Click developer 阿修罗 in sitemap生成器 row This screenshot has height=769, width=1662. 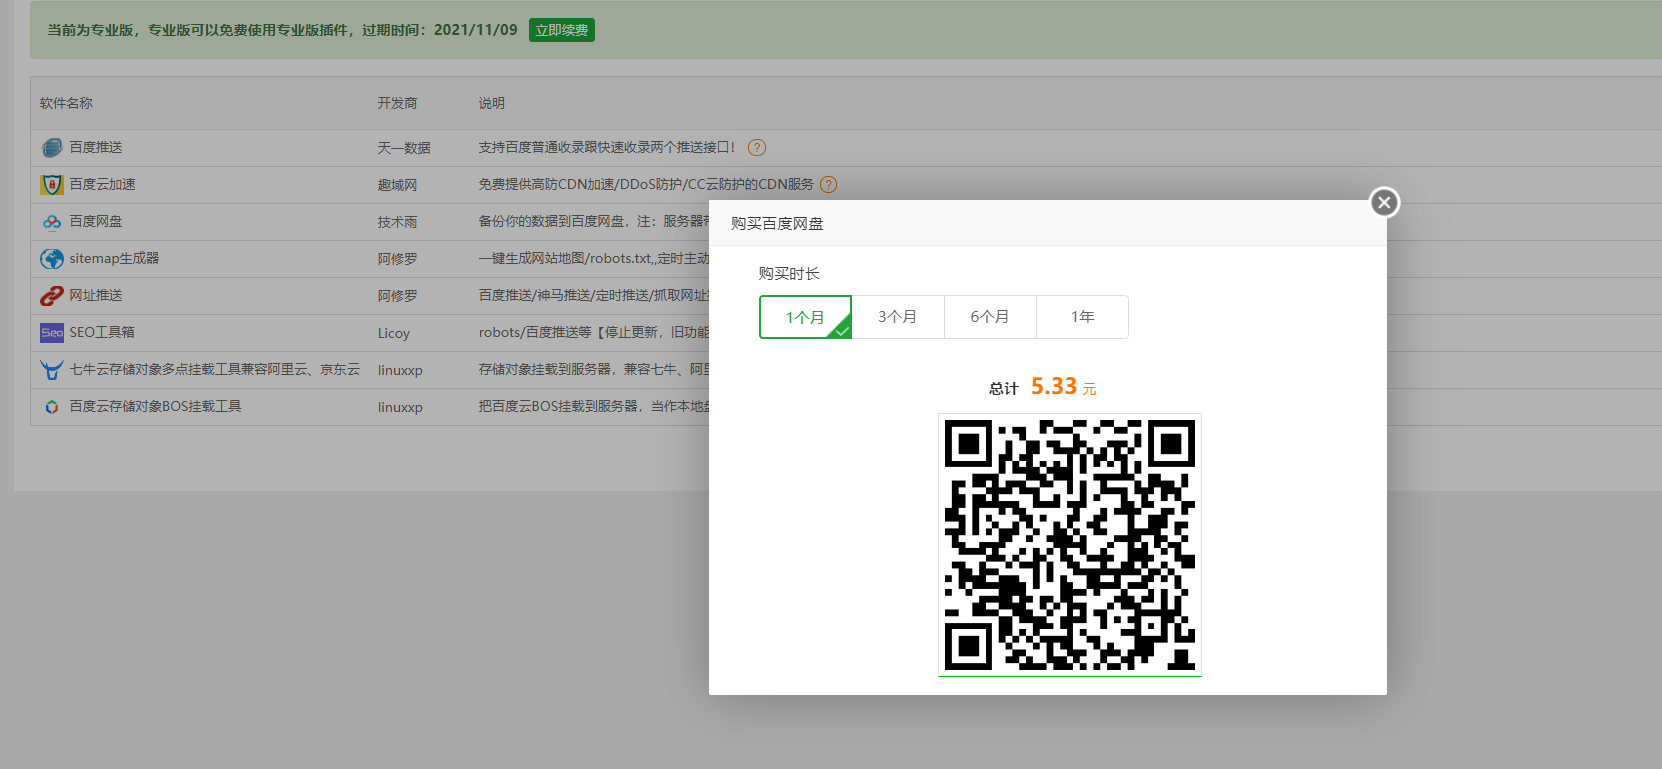(x=397, y=259)
